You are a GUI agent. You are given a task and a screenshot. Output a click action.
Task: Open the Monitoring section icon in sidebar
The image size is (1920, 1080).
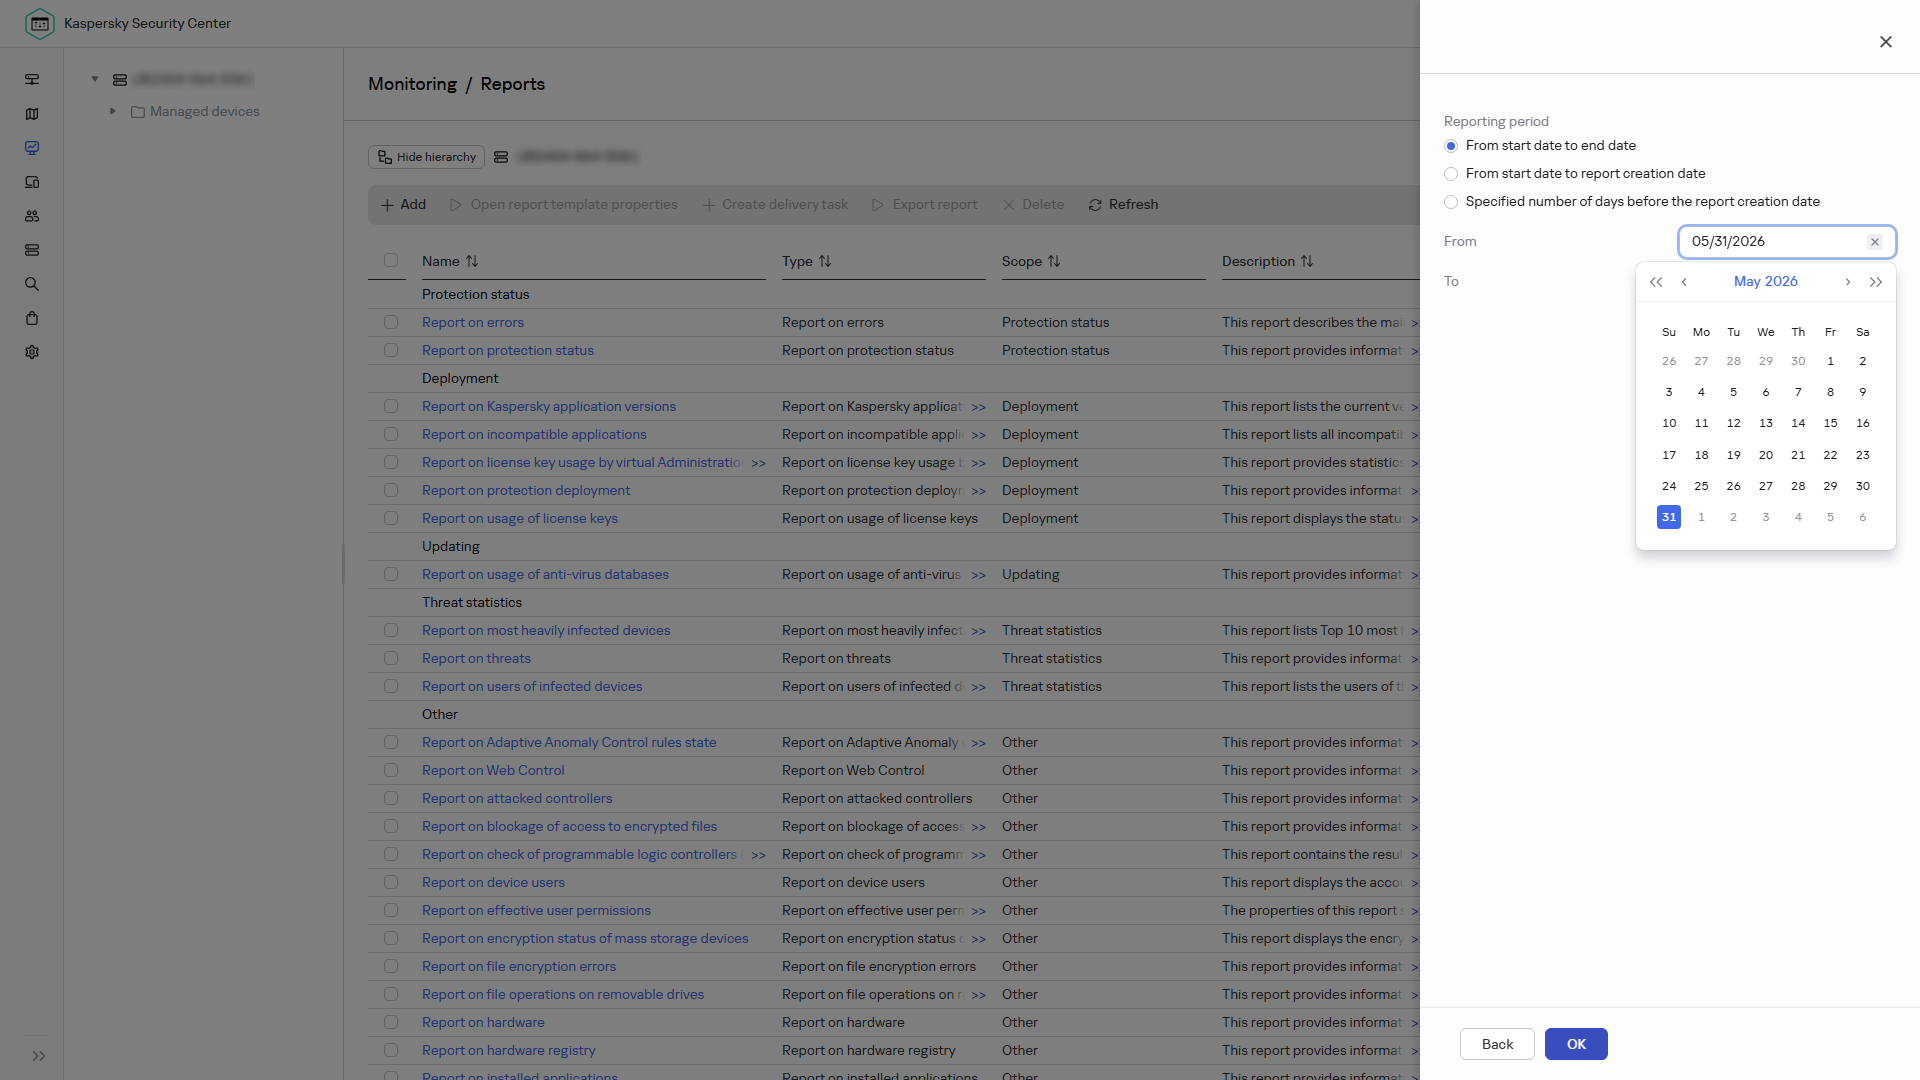(32, 148)
